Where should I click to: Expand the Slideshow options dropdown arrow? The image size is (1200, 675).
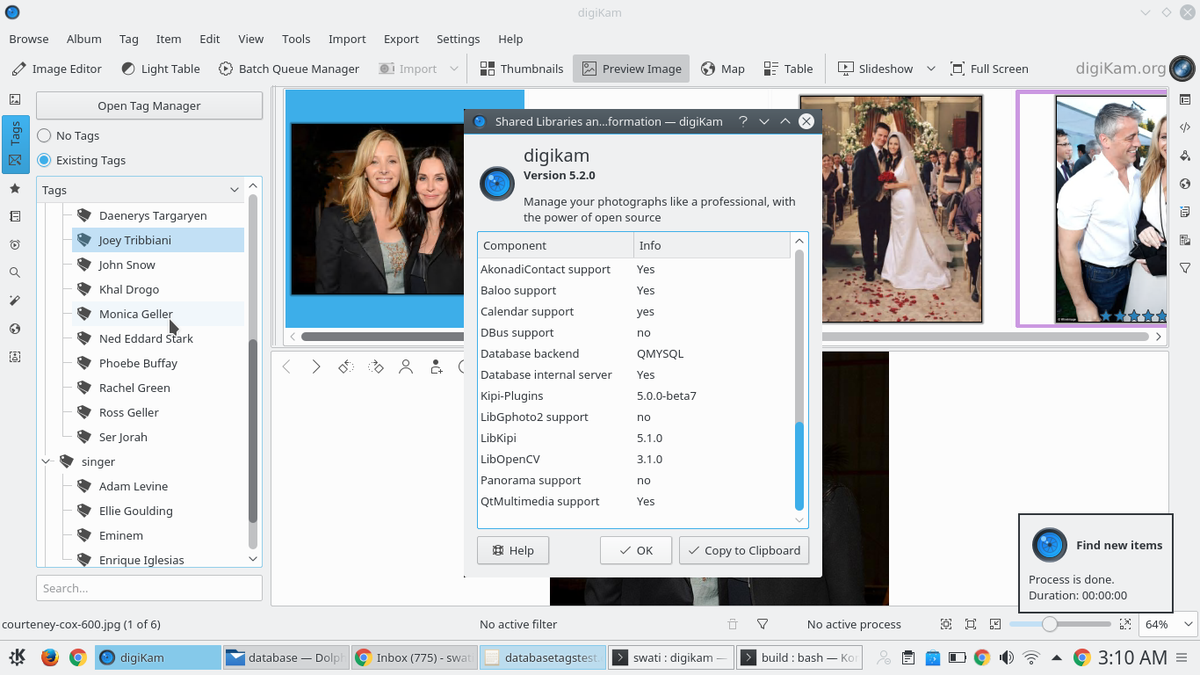(930, 69)
